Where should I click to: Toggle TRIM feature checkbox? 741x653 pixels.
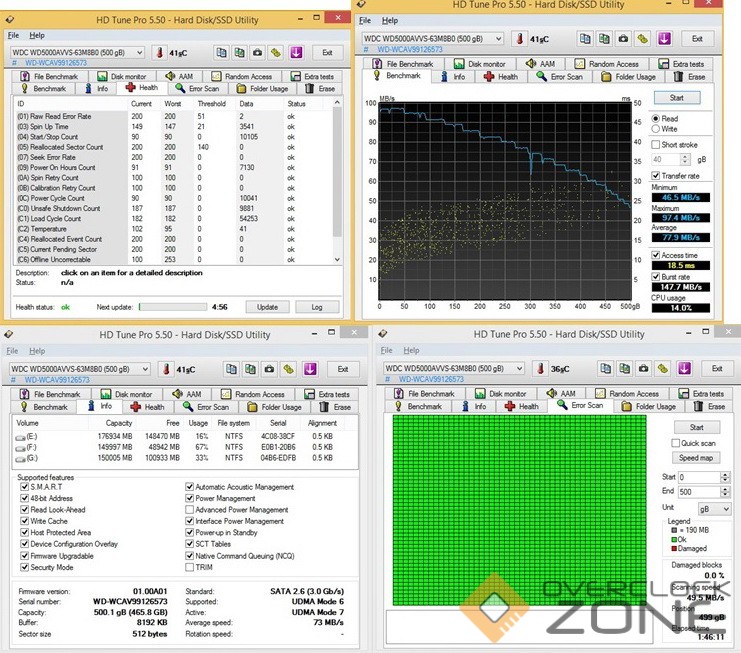pyautogui.click(x=190, y=567)
